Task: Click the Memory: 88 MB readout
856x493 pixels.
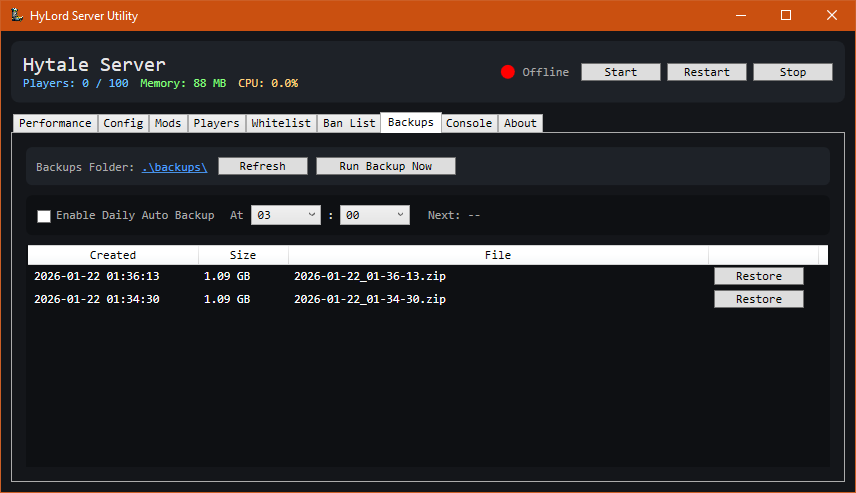Action: tap(183, 84)
